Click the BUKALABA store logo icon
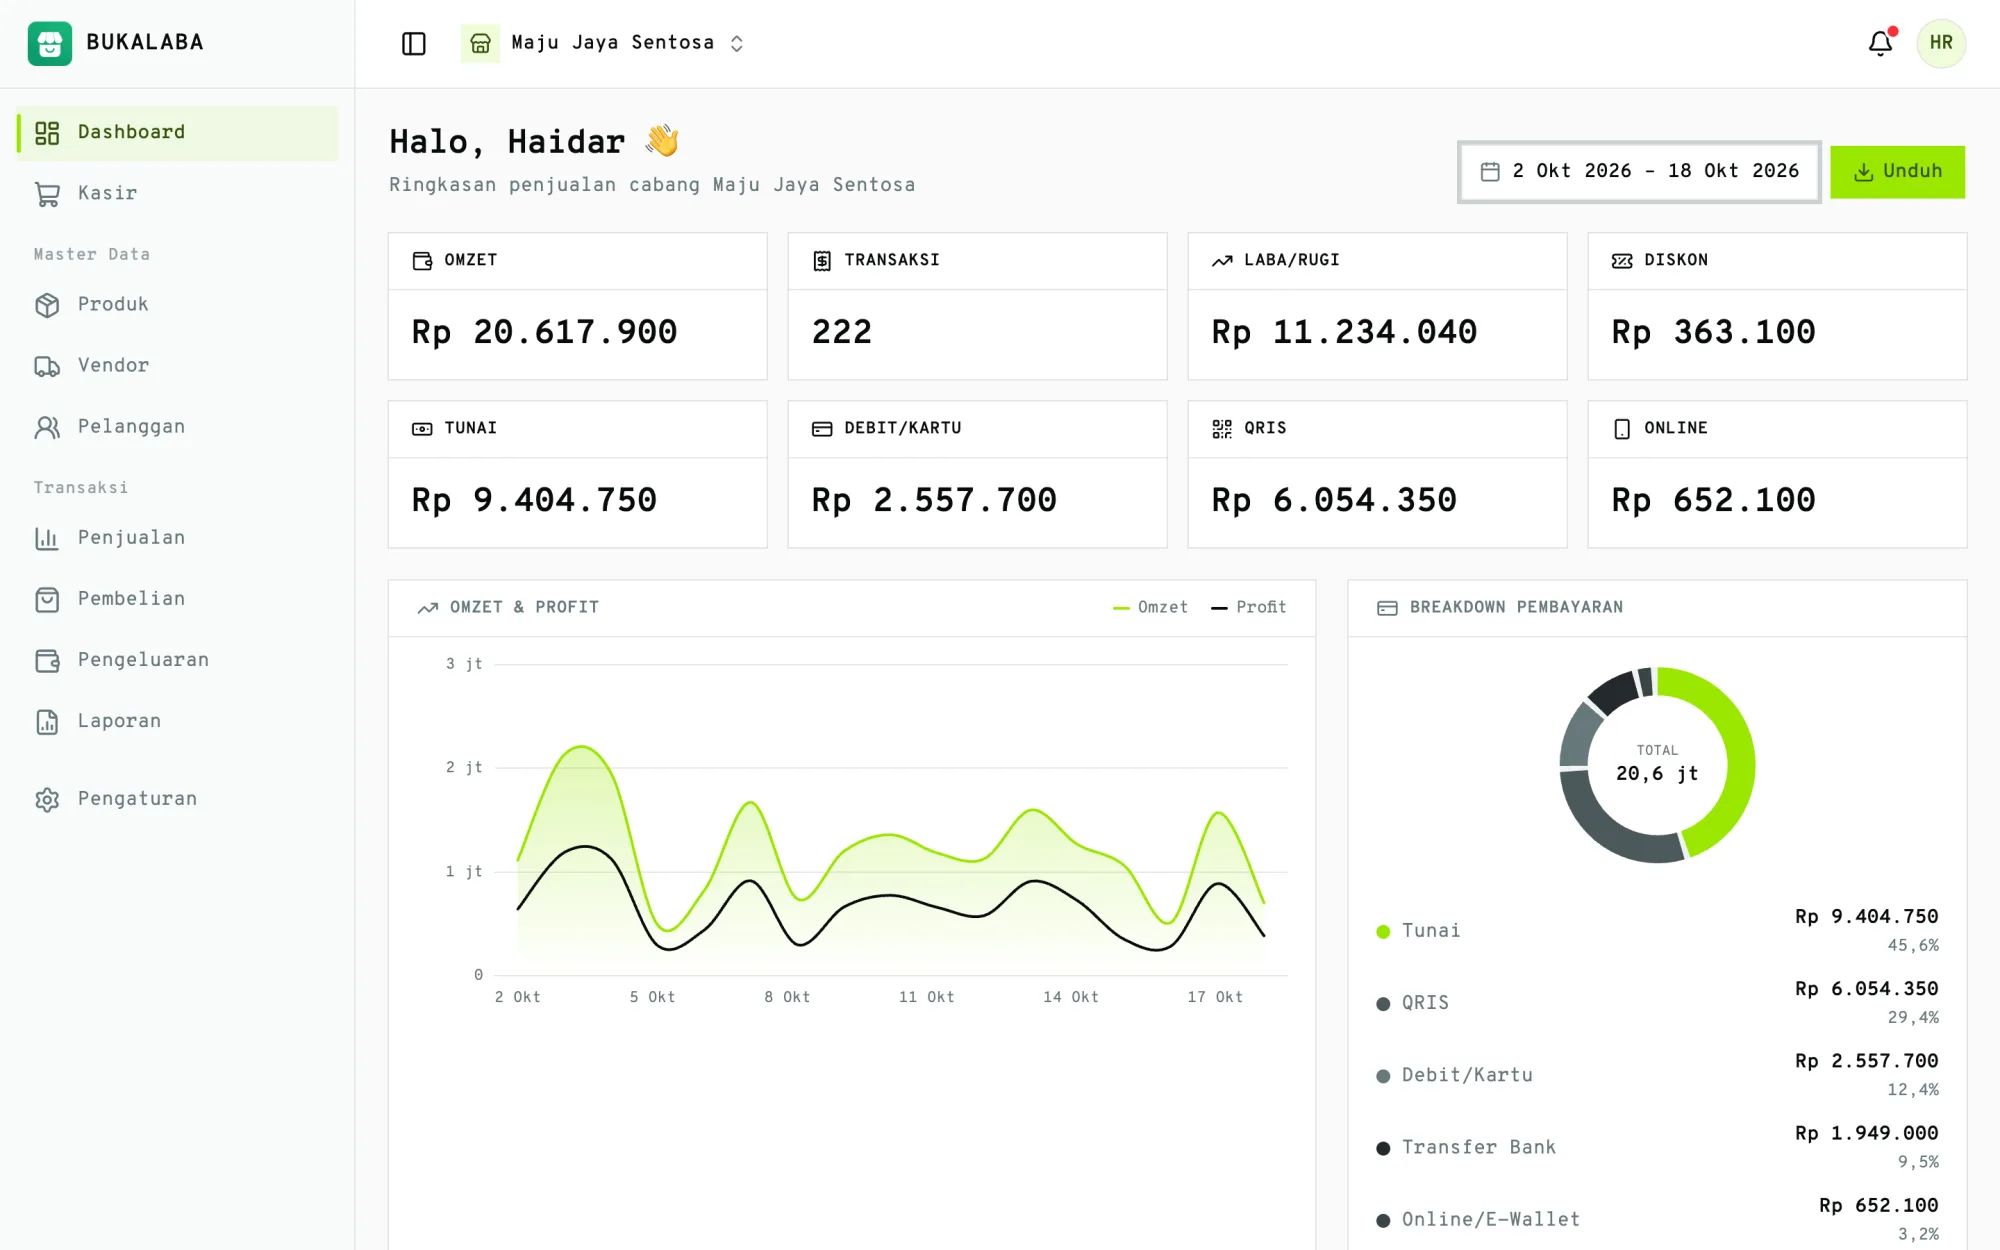This screenshot has width=2000, height=1250. click(49, 43)
